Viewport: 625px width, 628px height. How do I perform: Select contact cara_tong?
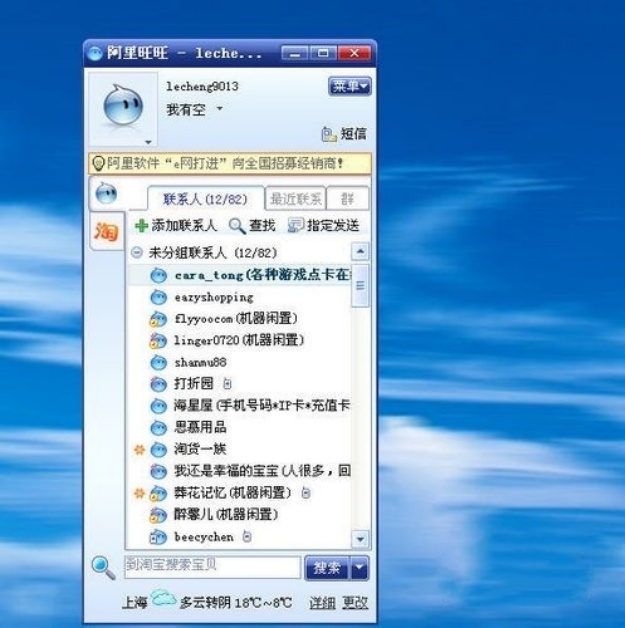click(239, 276)
